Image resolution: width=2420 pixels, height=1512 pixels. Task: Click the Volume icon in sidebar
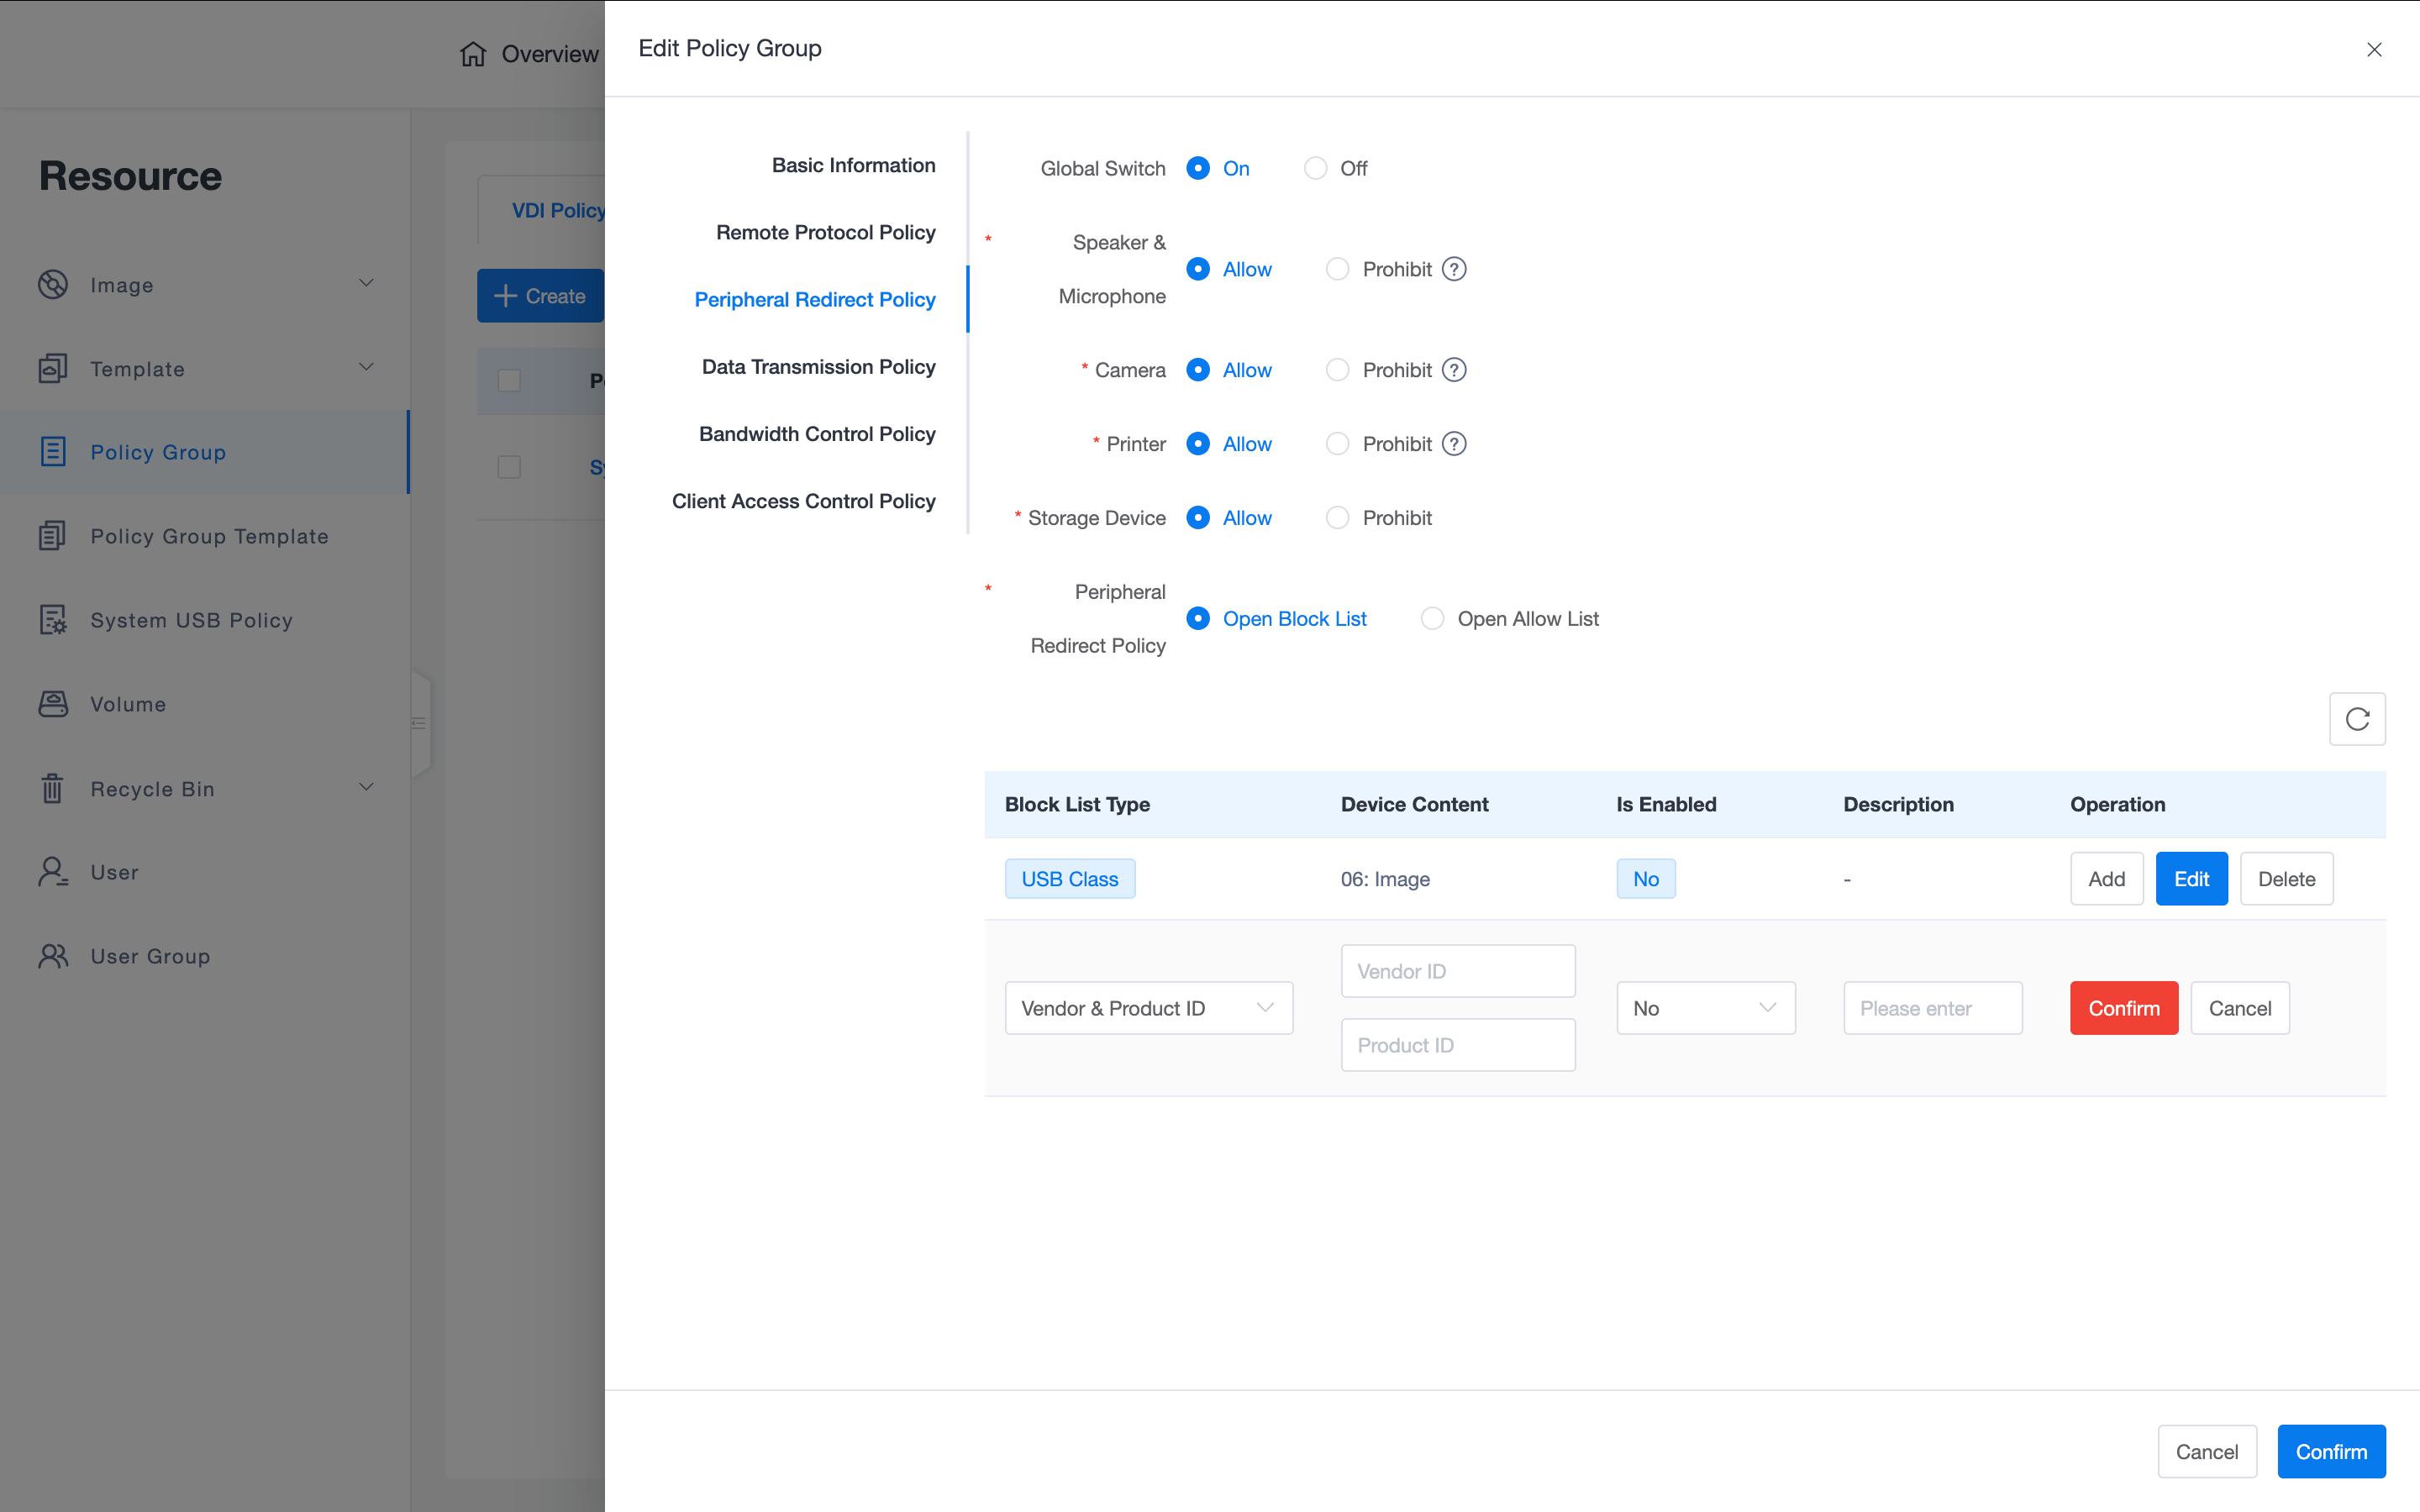(x=53, y=704)
